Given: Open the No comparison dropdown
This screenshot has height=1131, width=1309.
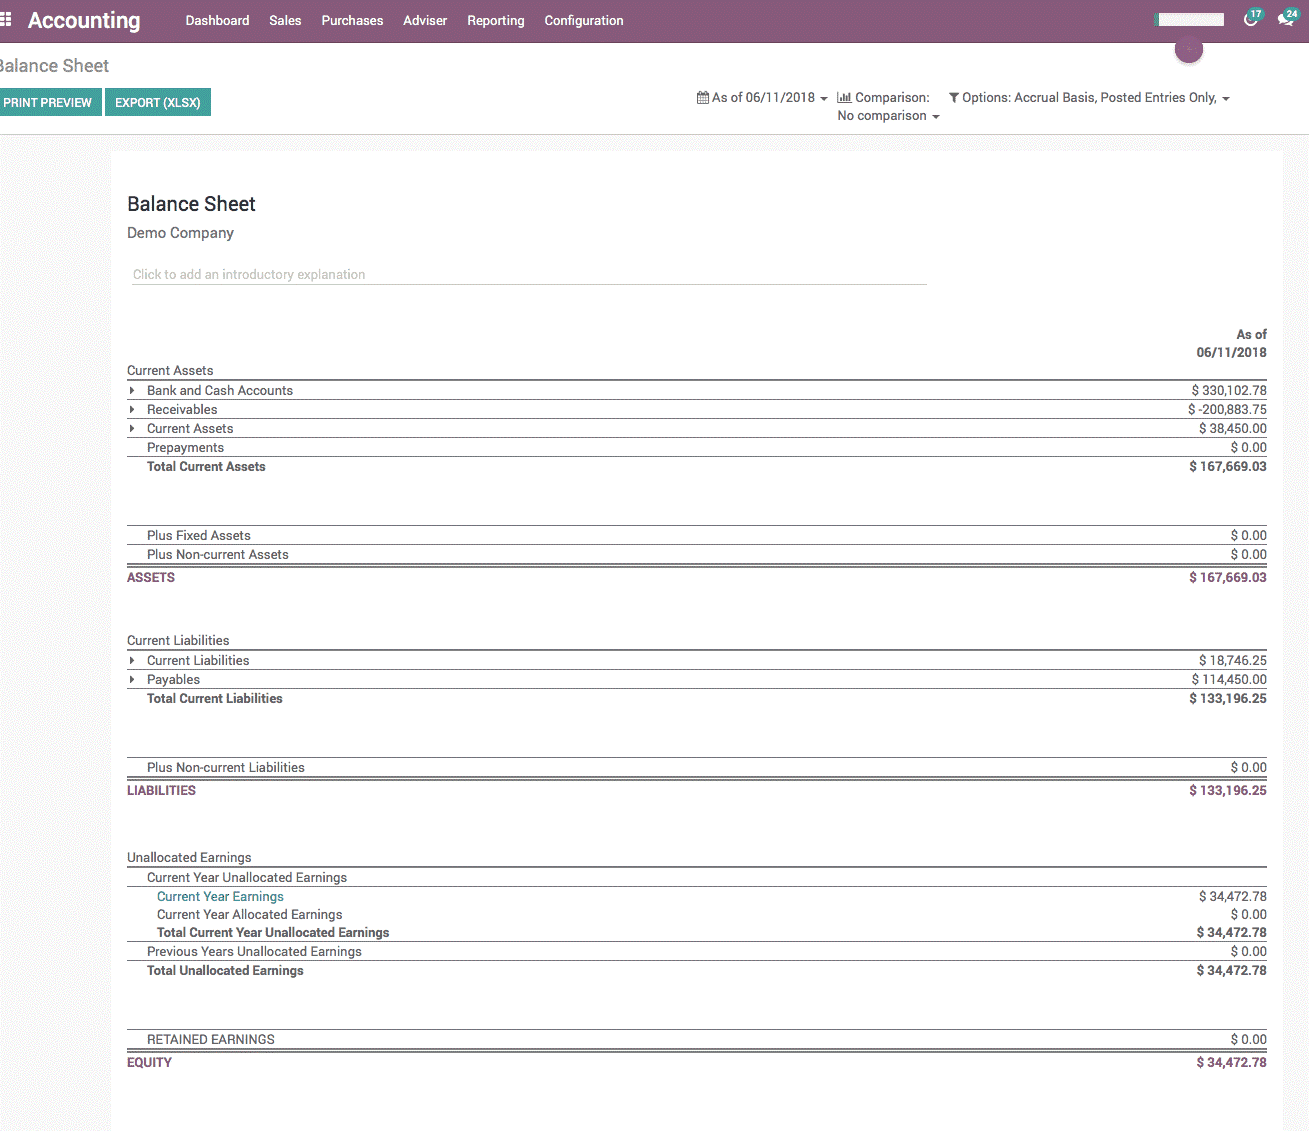Looking at the screenshot, I should (887, 116).
